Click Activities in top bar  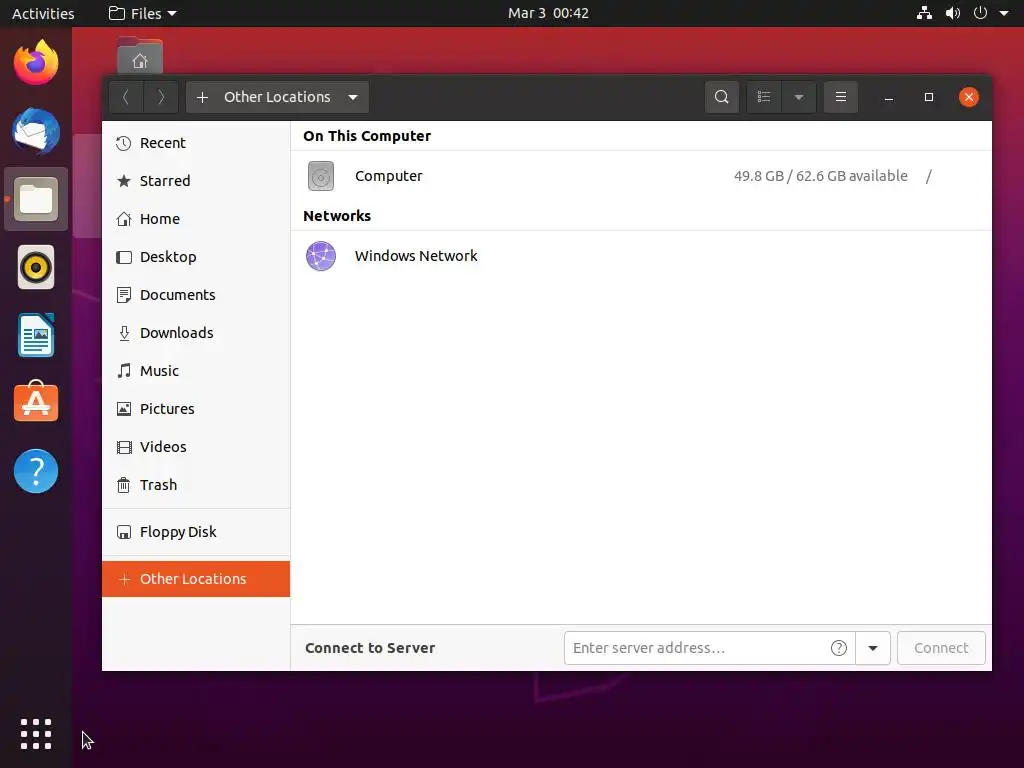pos(43,13)
